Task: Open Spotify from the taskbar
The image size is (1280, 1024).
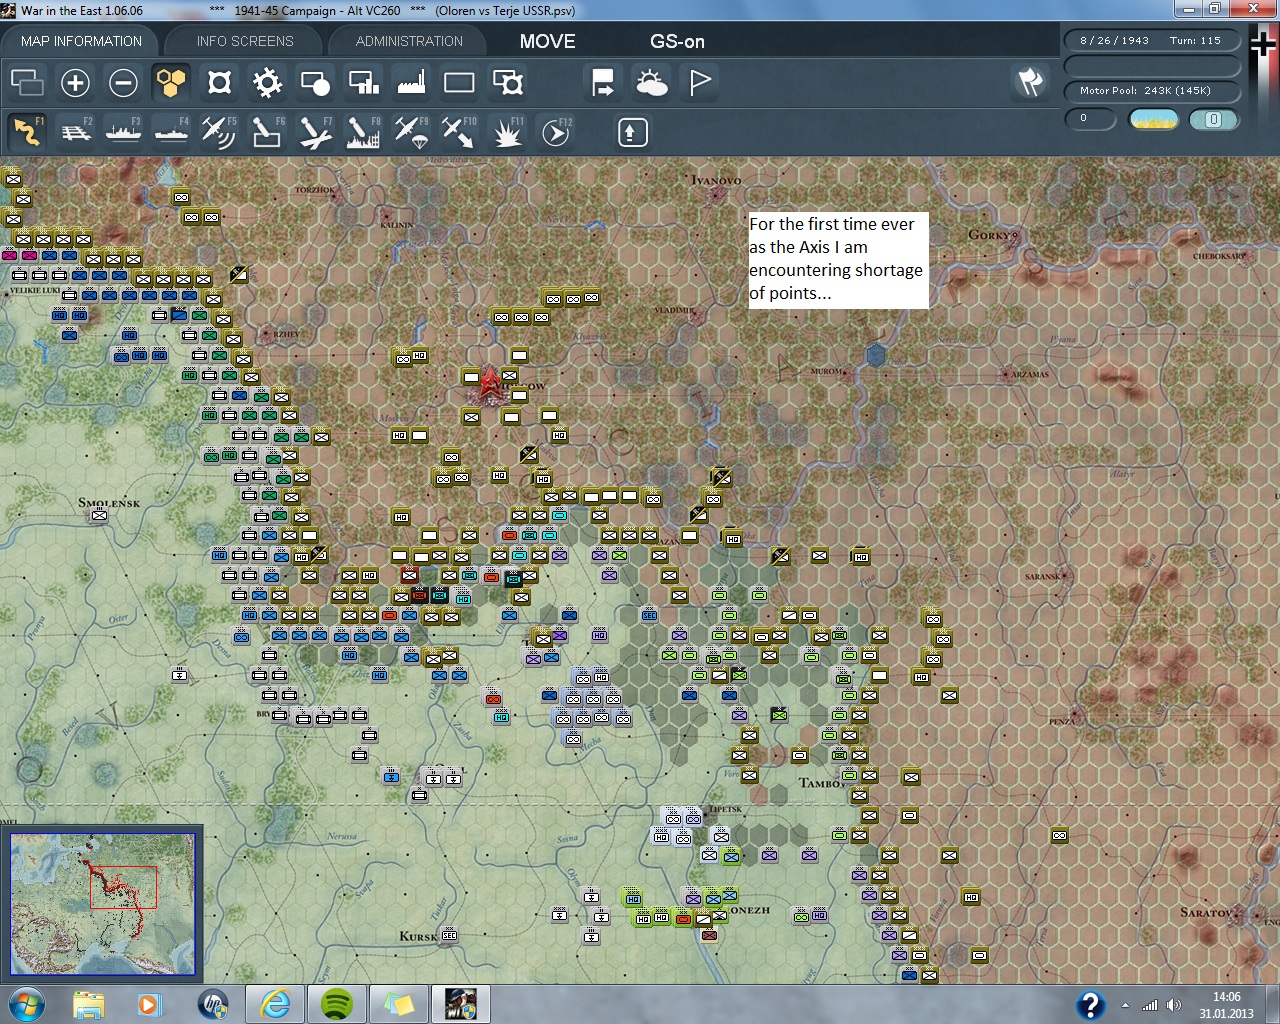Action: [337, 1004]
